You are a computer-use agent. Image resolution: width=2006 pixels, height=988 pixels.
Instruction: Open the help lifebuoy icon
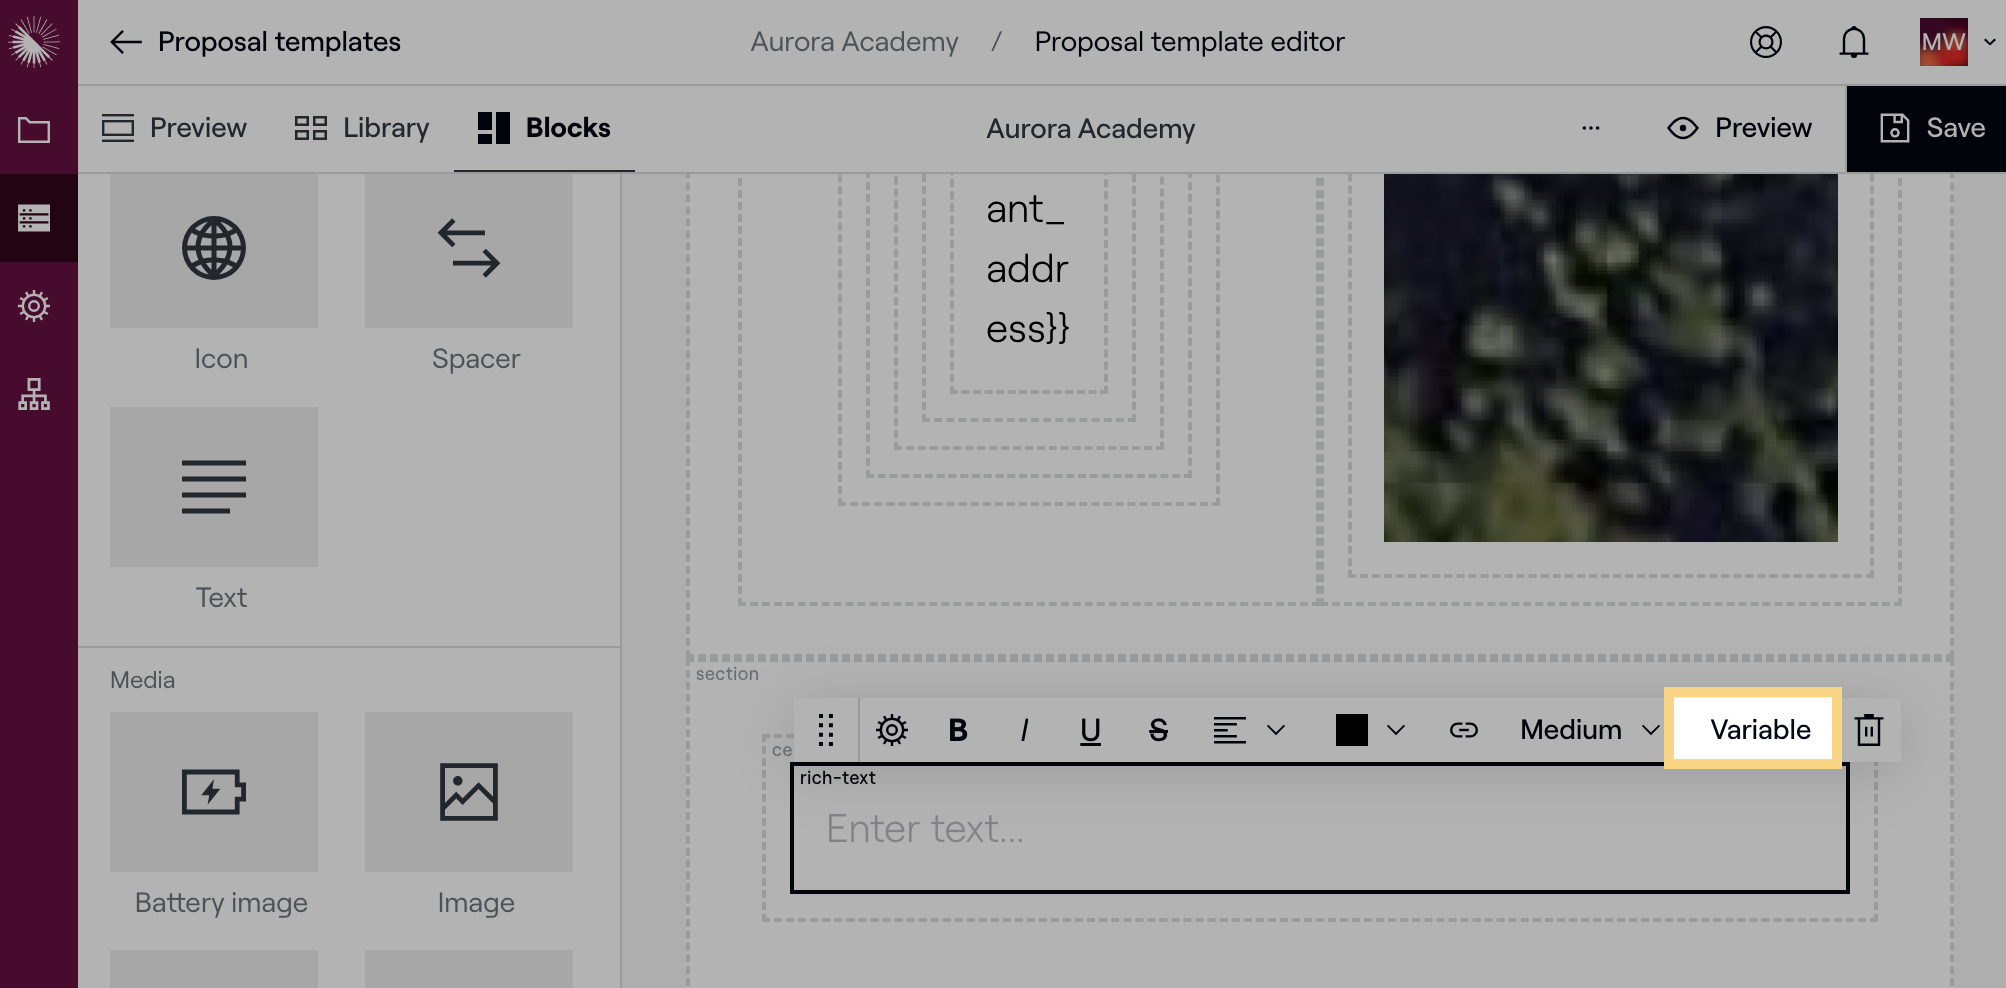pos(1765,42)
